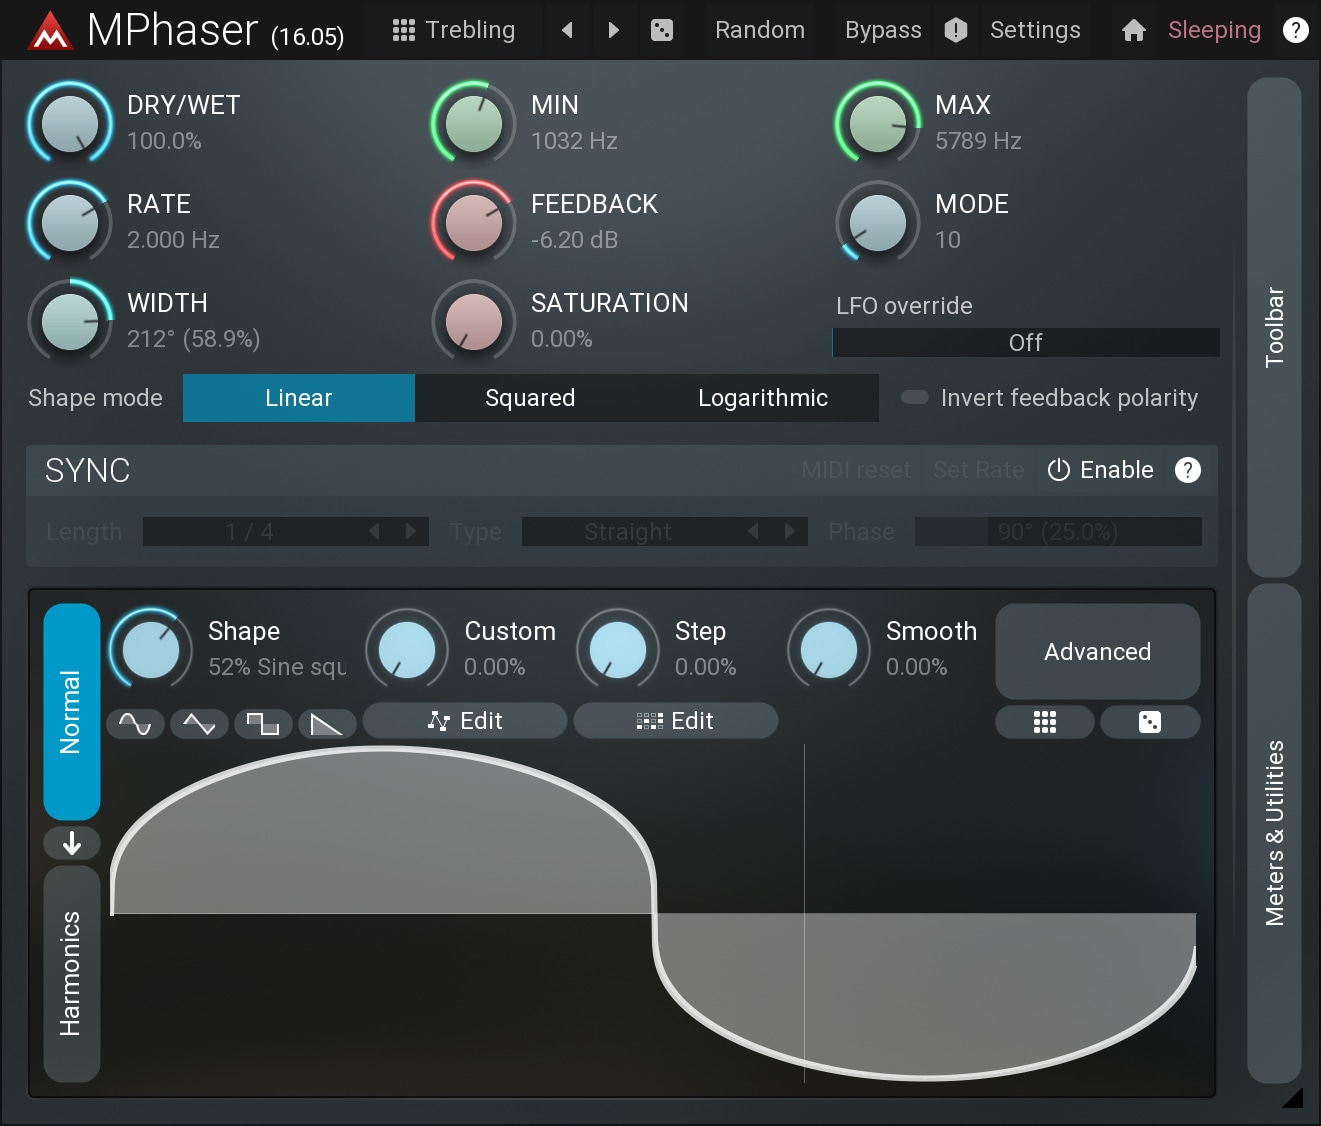Click the Length previous arrow
1321x1126 pixels.
point(374,531)
